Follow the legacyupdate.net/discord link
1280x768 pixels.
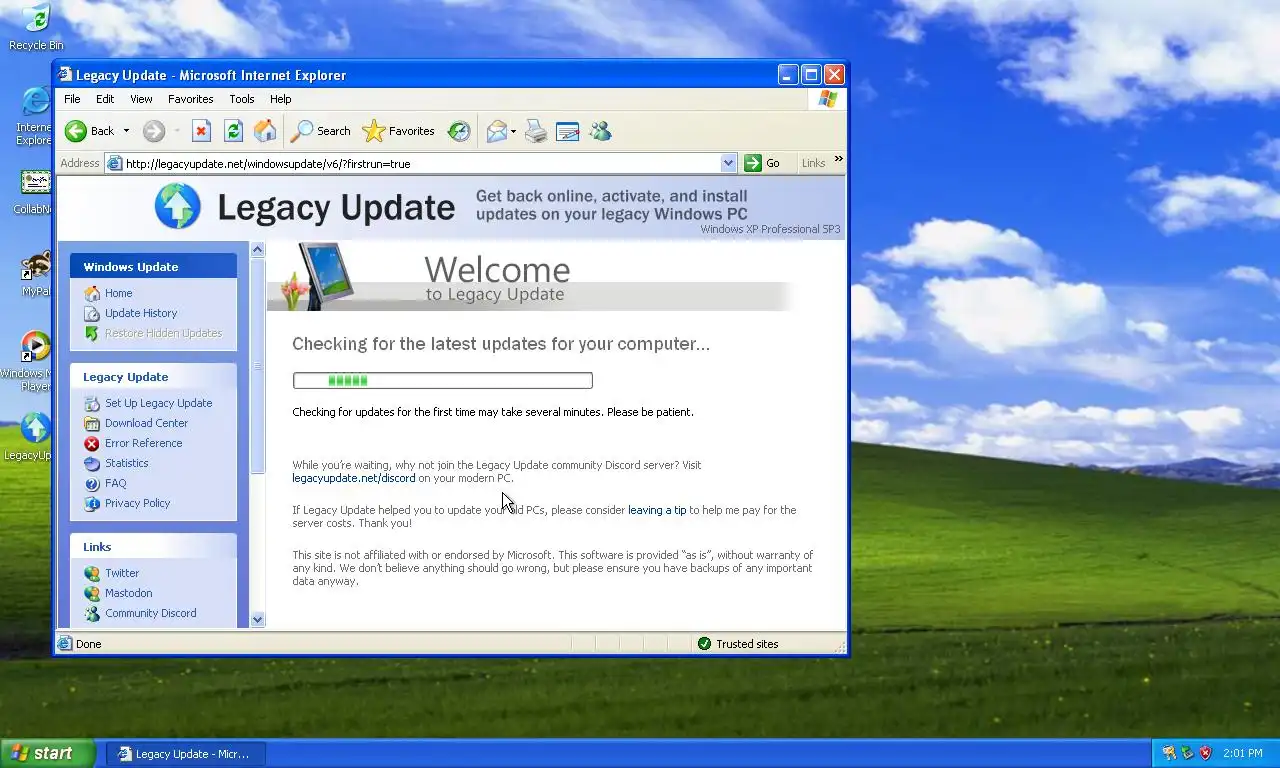353,478
